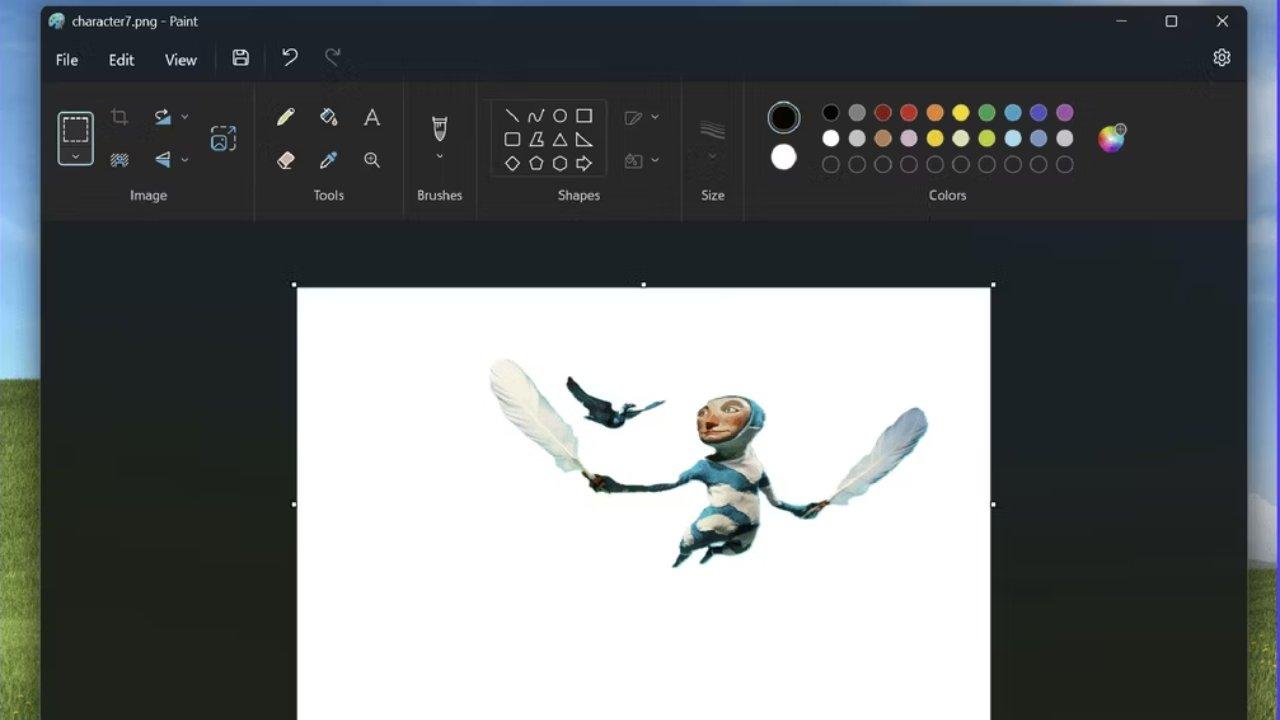
Task: Open Paint settings gear
Action: (x=1221, y=58)
